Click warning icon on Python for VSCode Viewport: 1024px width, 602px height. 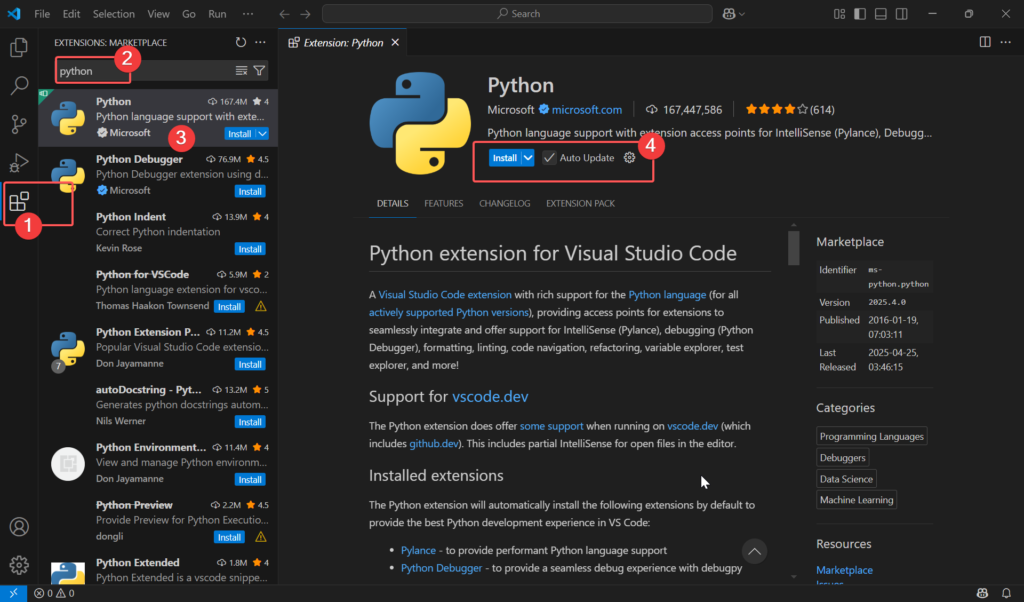pyautogui.click(x=261, y=306)
